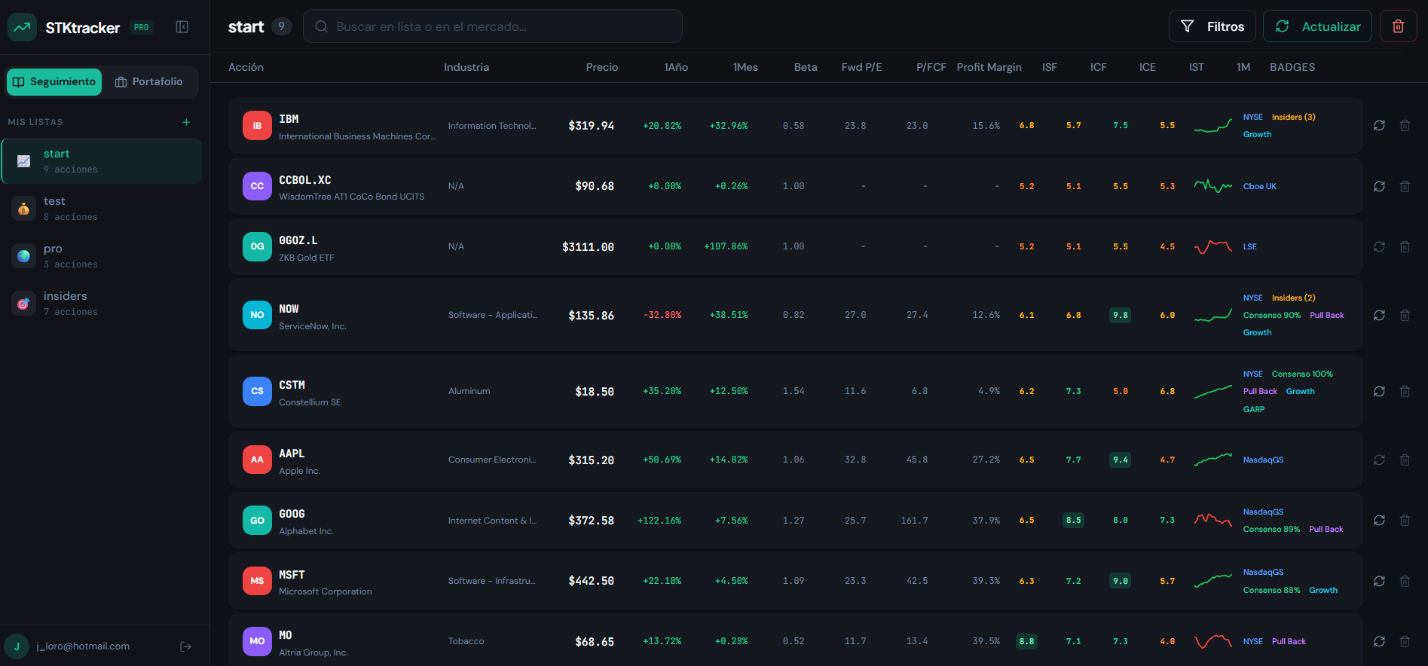
Task: Click the $3111.00 price
Action: pos(588,247)
